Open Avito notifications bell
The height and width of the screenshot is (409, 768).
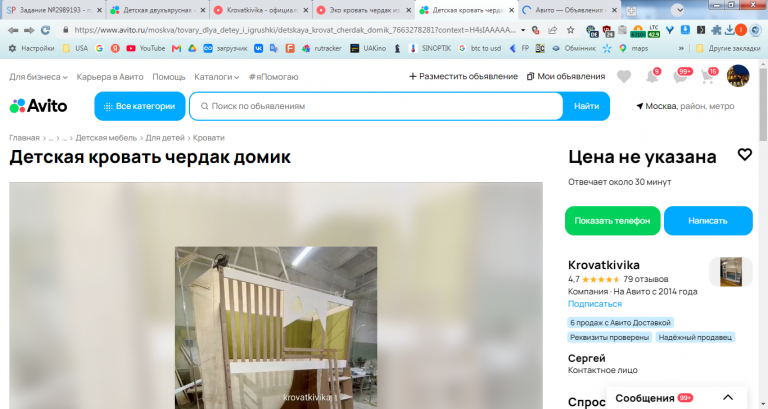(652, 76)
